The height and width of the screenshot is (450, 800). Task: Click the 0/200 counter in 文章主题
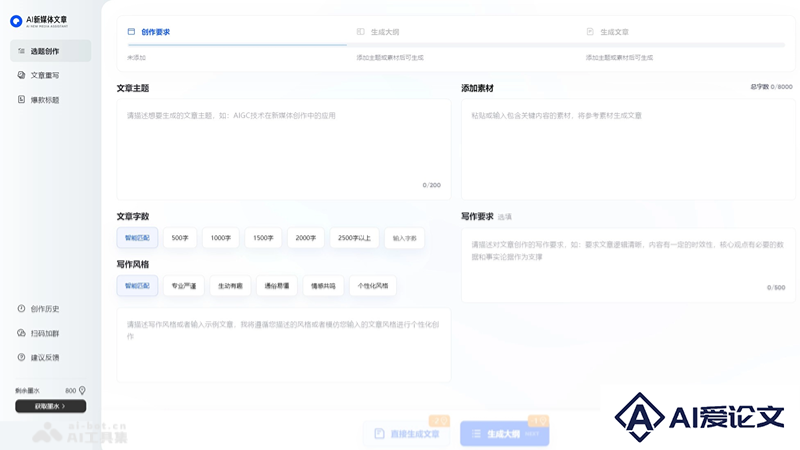tap(432, 185)
